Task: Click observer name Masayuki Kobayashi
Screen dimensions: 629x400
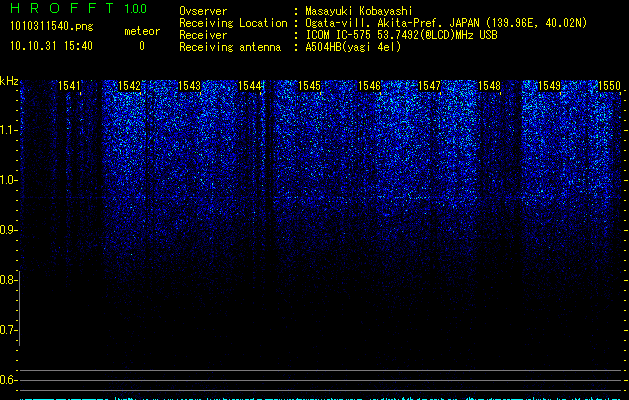Action: point(359,11)
